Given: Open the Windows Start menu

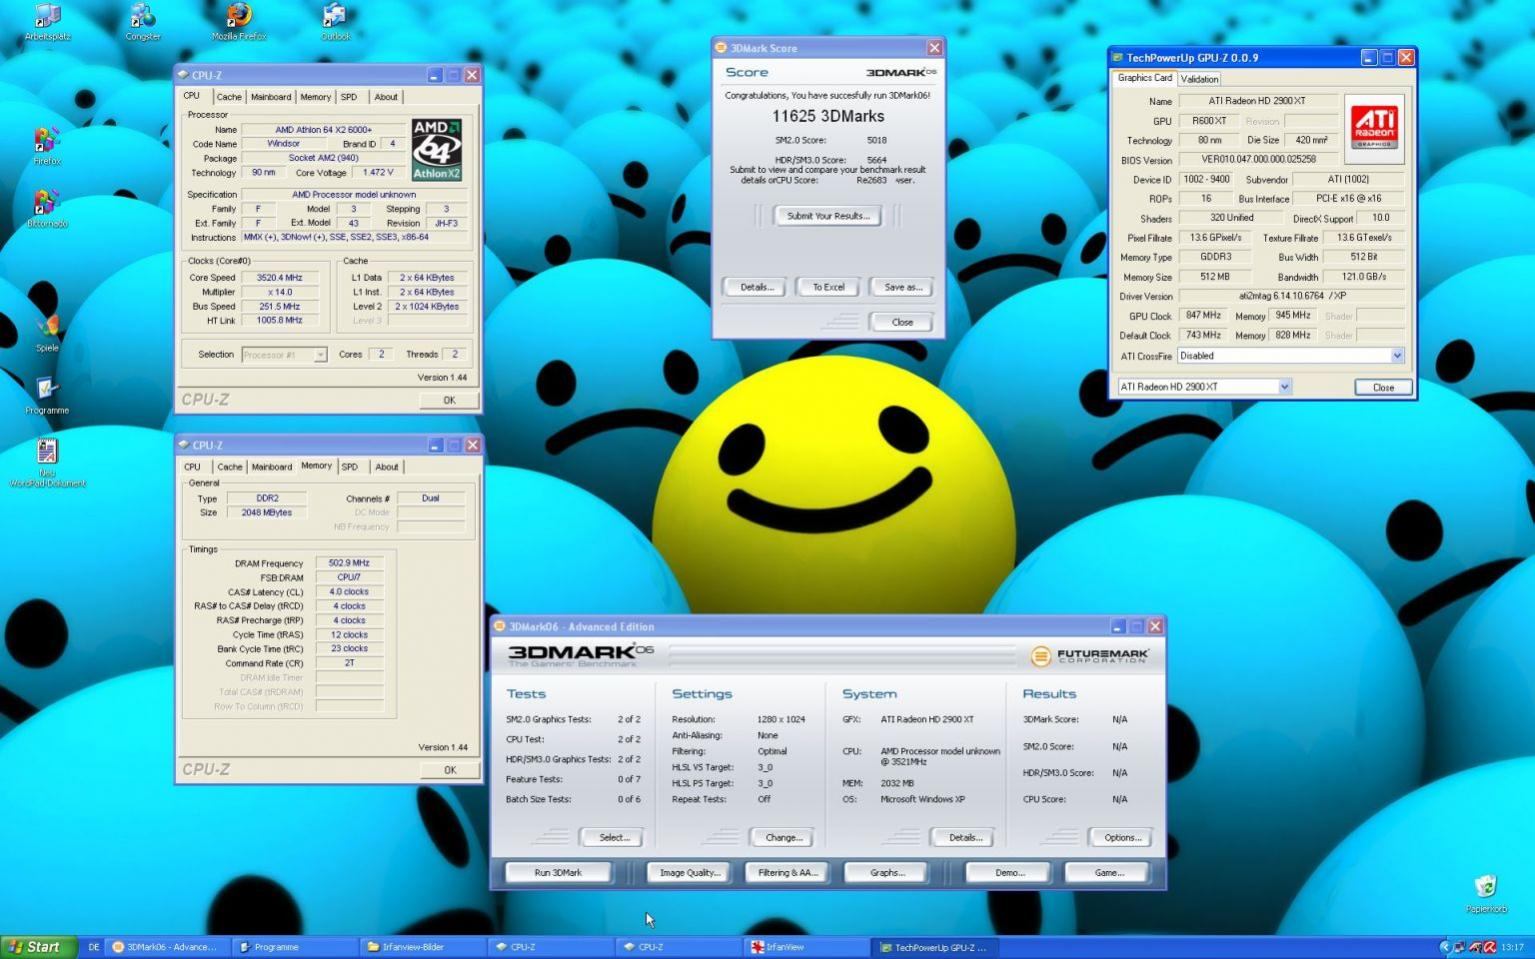Looking at the screenshot, I should pos(38,947).
